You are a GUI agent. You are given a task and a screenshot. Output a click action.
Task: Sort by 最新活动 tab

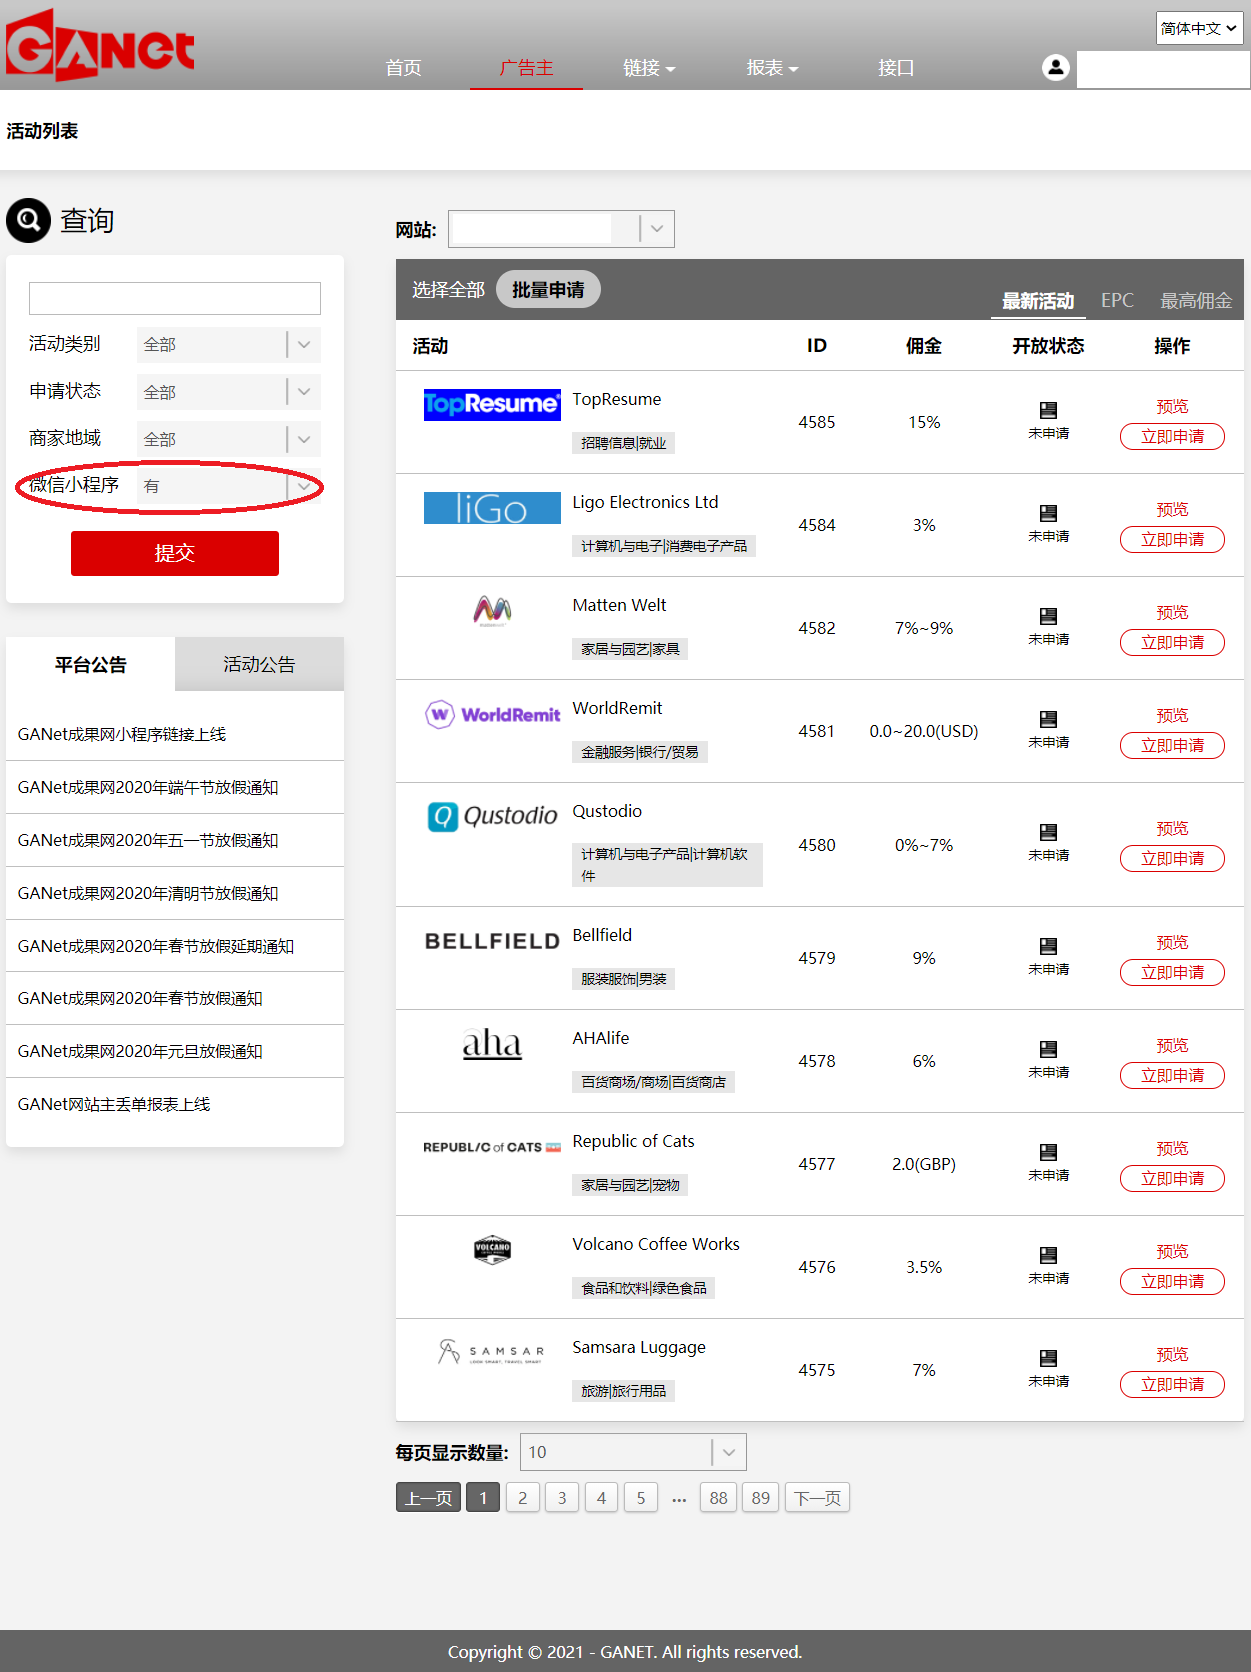point(1038,301)
